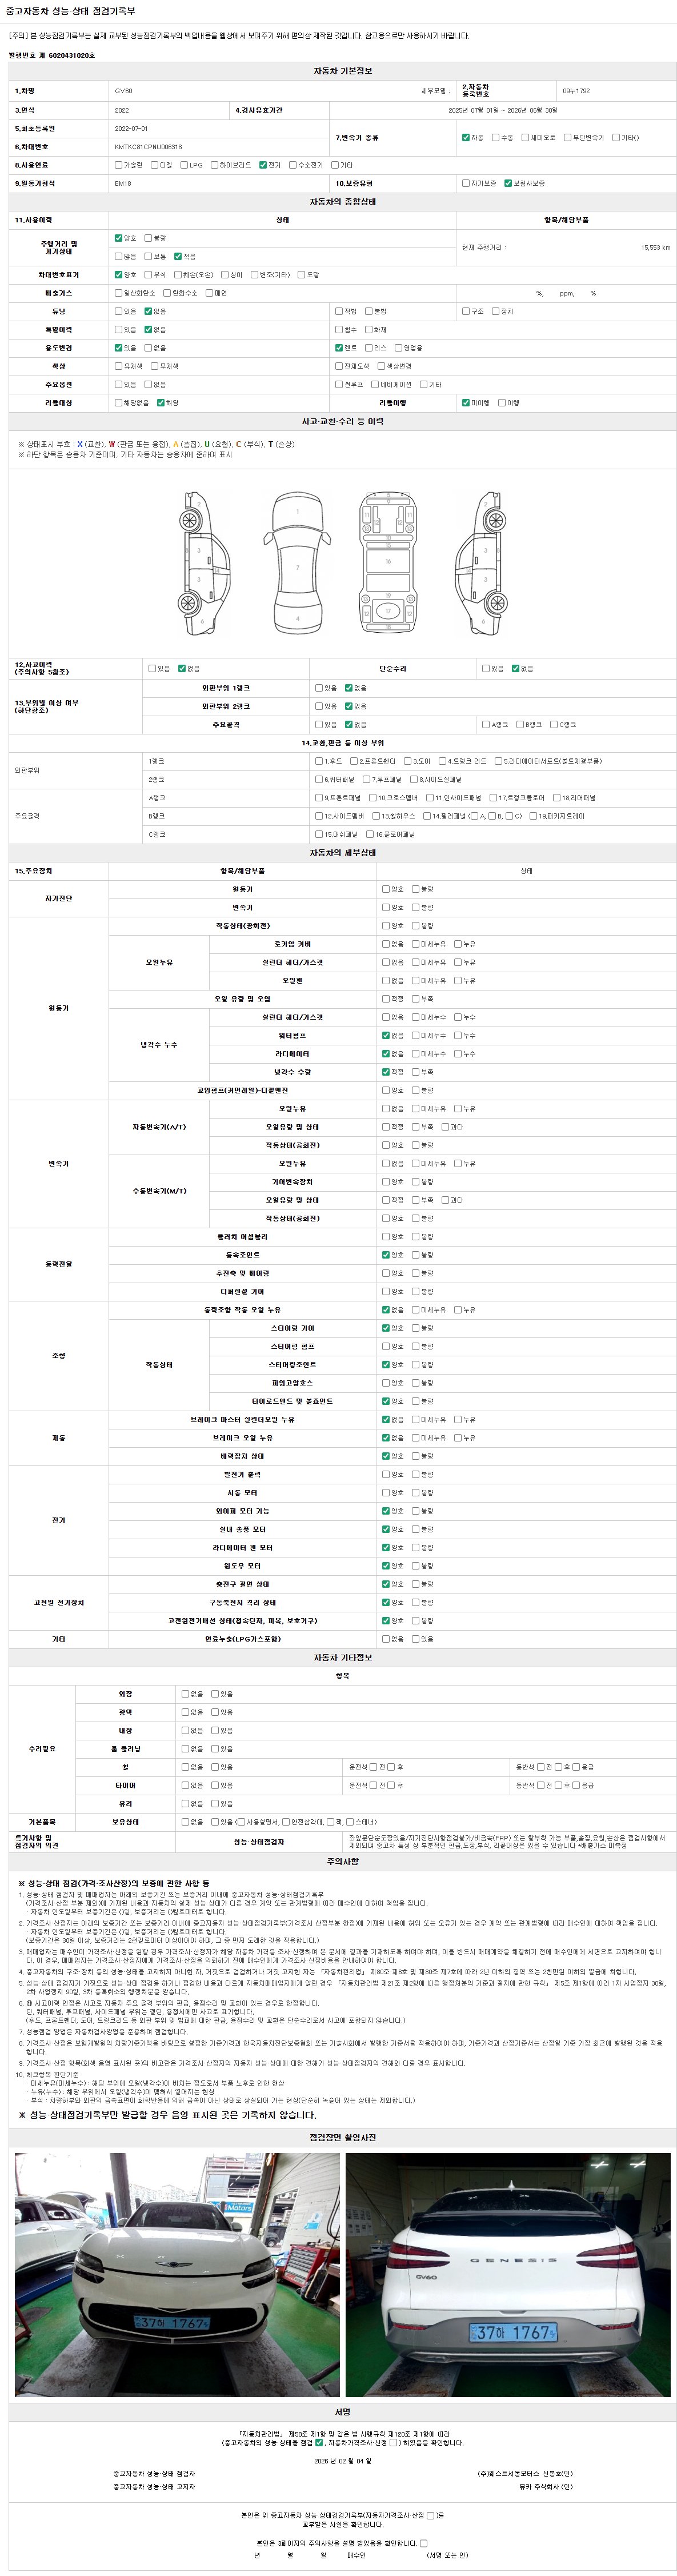Toggle the 워터펌프 없음 checkbox
This screenshot has height=2576, width=677.
pos(386,1036)
